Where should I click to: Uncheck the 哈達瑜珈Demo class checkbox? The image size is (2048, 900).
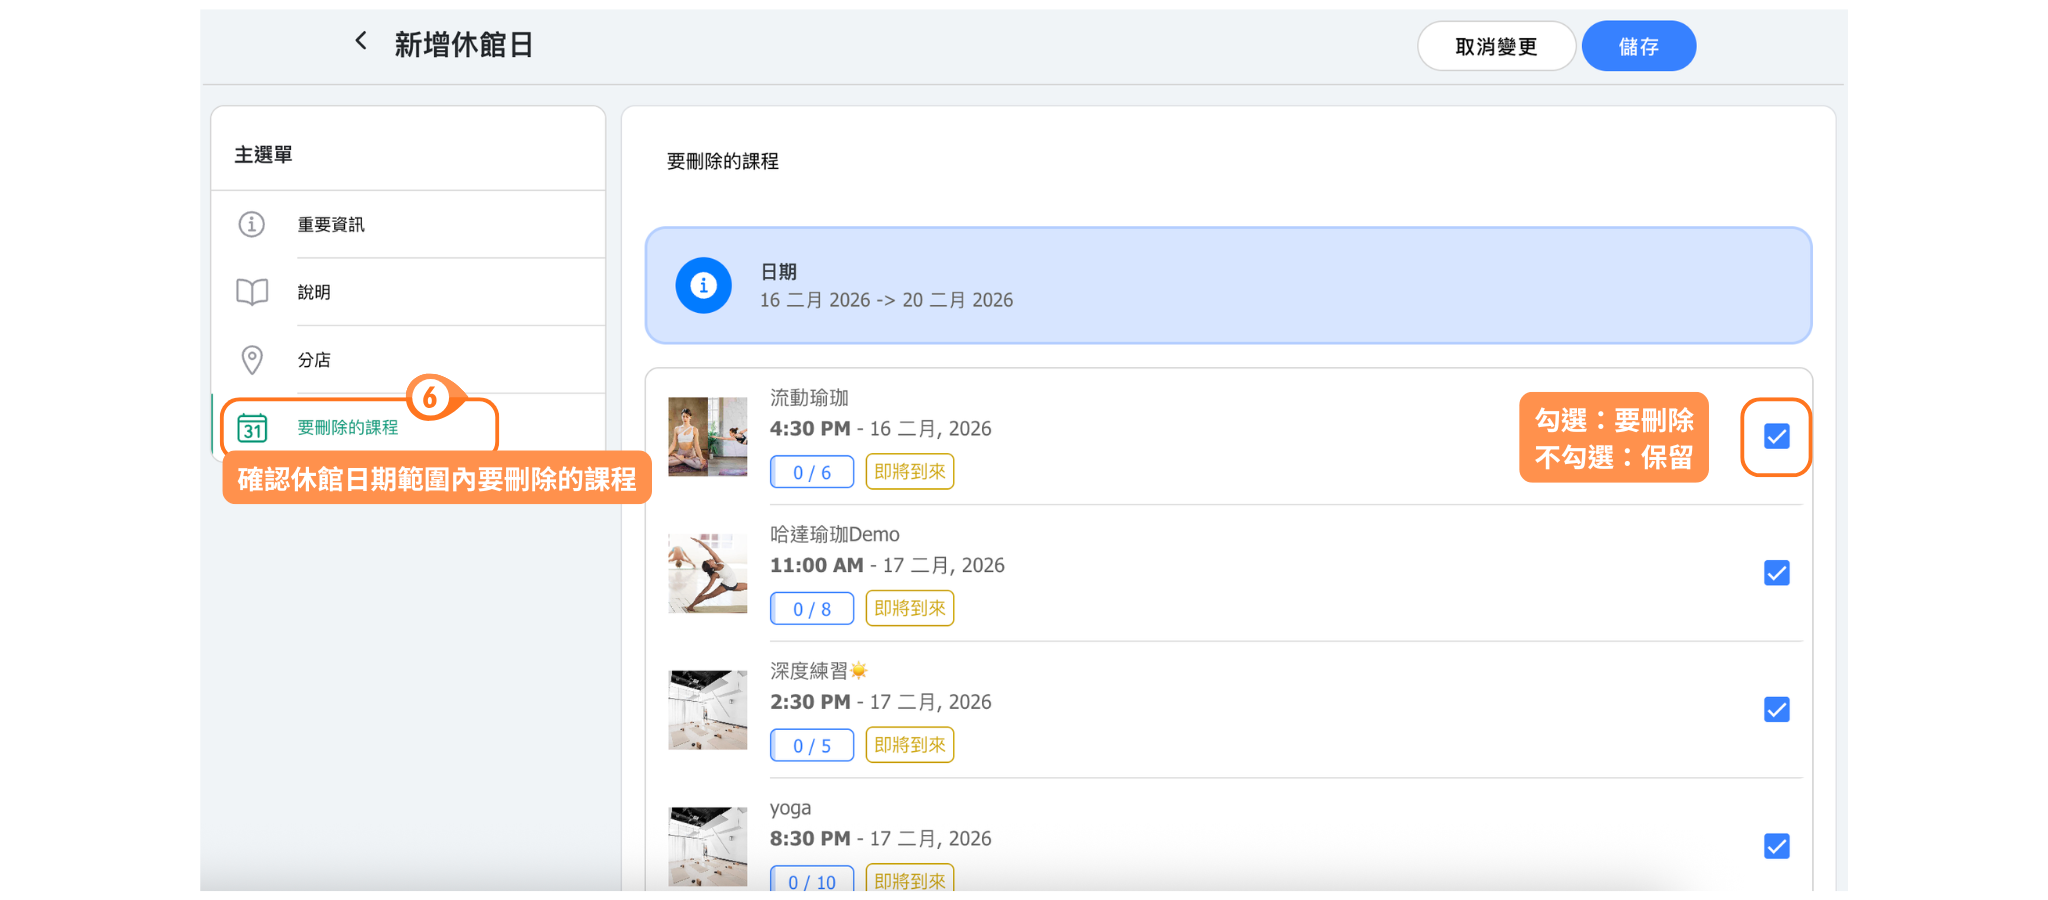pyautogui.click(x=1776, y=573)
